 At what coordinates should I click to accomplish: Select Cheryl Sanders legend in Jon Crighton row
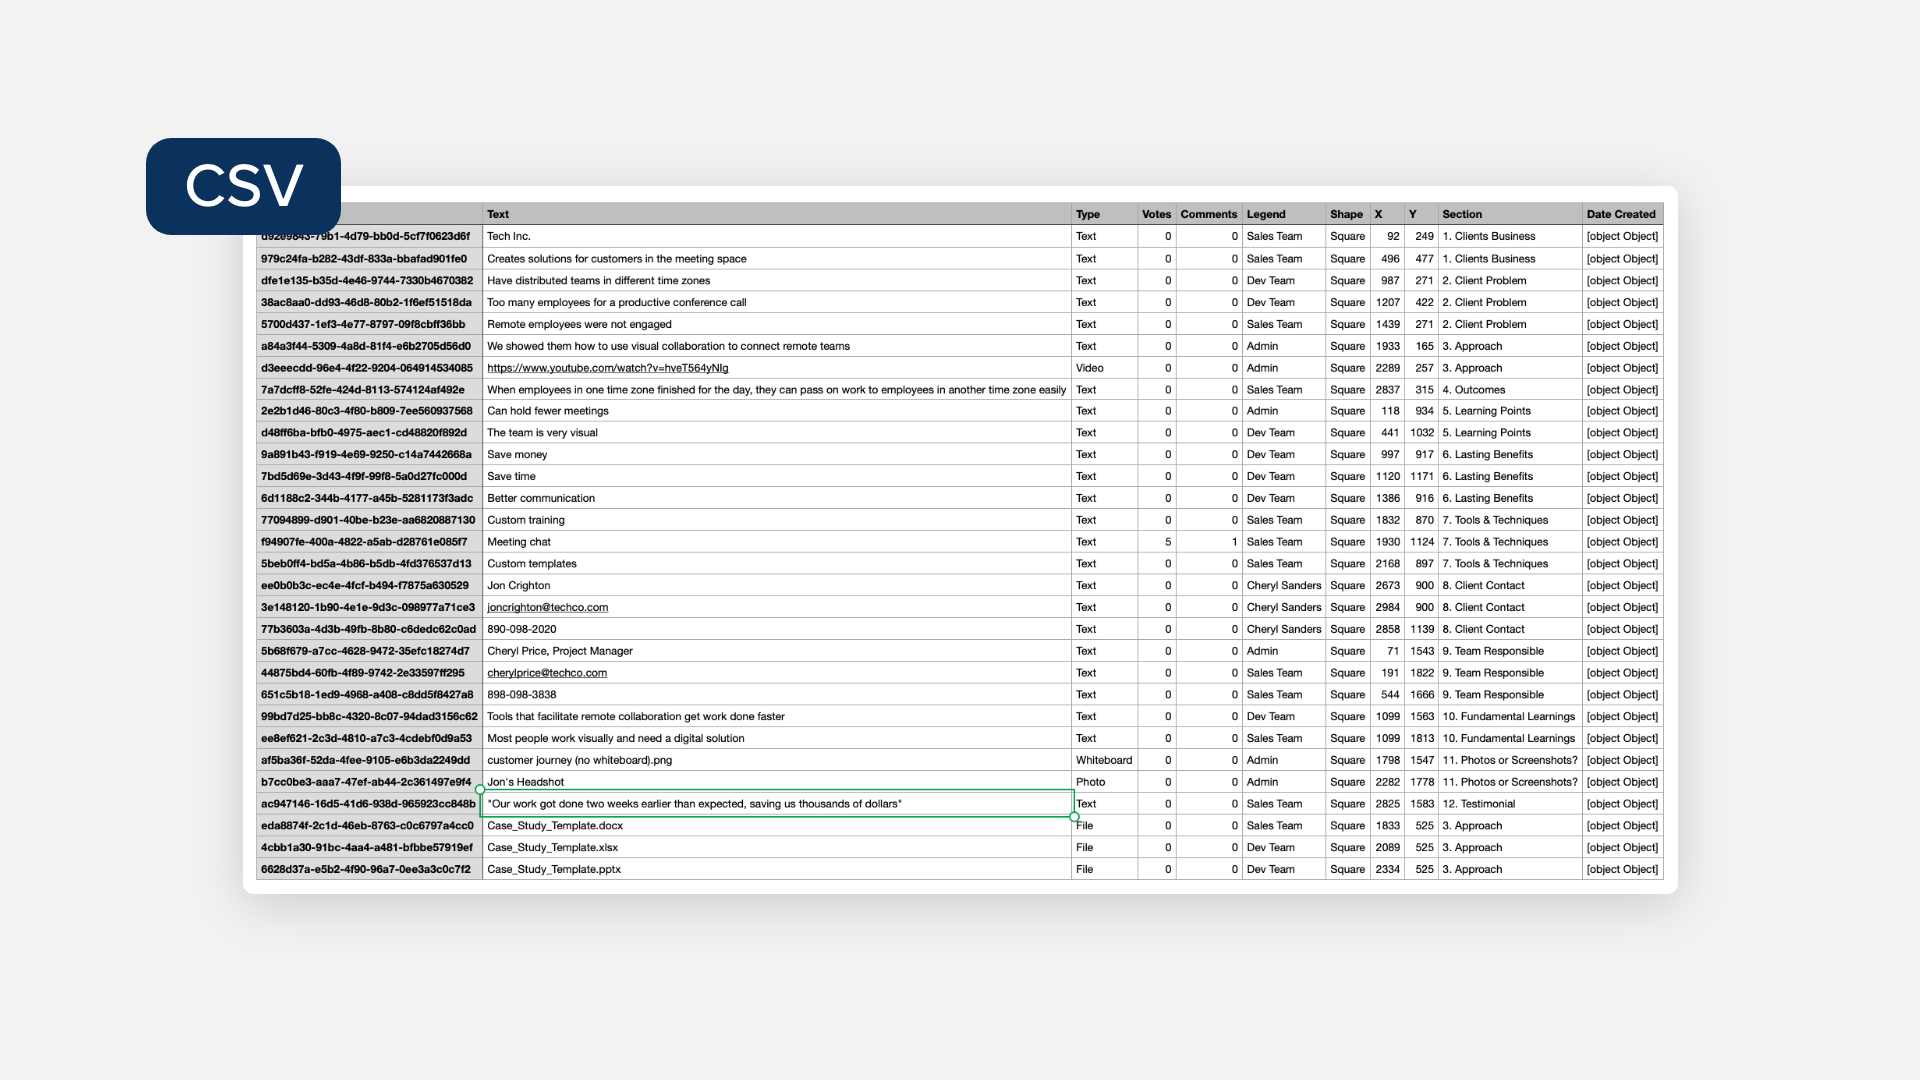[1284, 586]
